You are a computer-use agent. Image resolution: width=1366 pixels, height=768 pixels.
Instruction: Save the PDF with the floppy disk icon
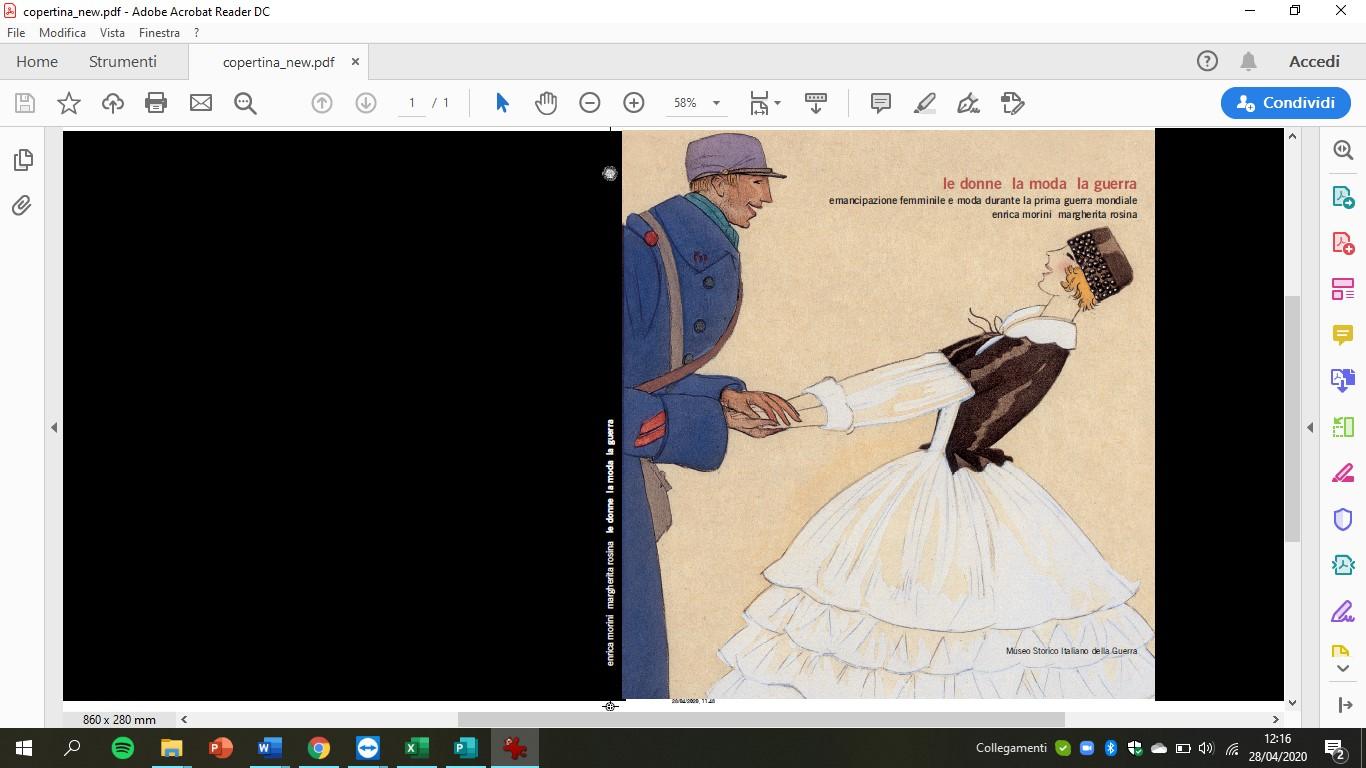25,103
